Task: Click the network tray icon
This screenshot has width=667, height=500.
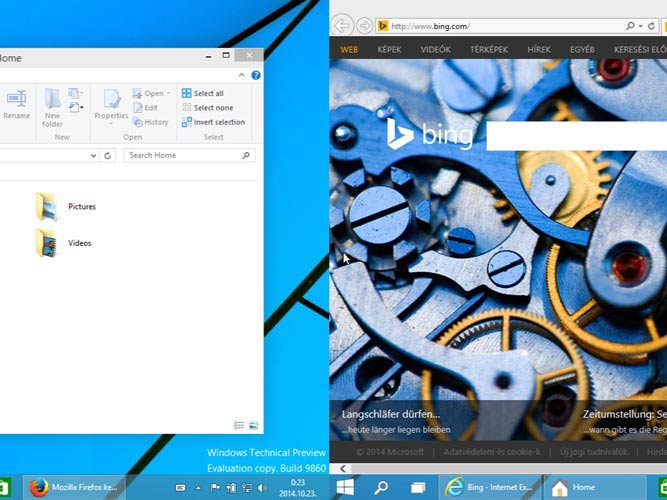Action: [246, 488]
